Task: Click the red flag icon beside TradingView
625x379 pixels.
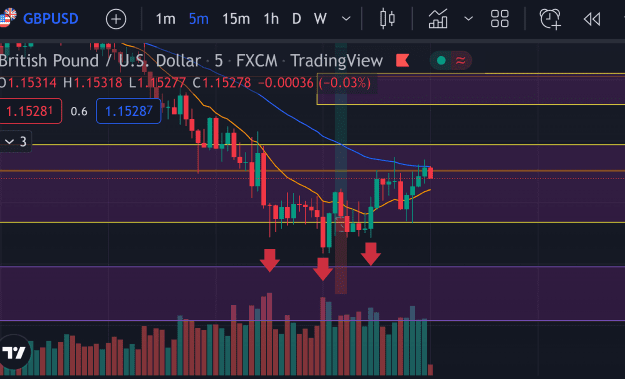Action: (403, 61)
